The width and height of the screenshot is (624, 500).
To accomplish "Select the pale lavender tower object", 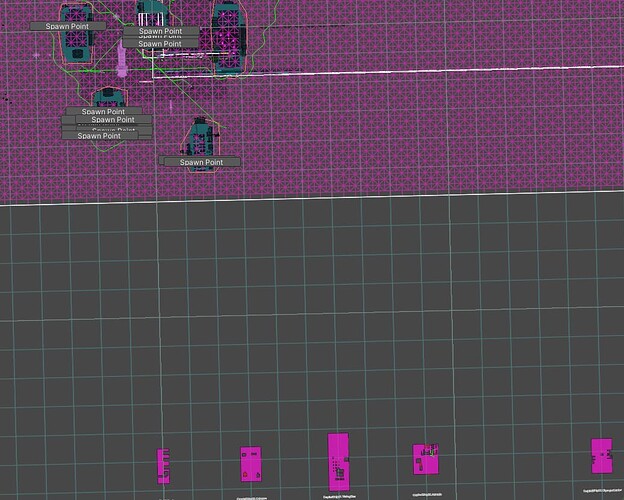I will coord(121,60).
